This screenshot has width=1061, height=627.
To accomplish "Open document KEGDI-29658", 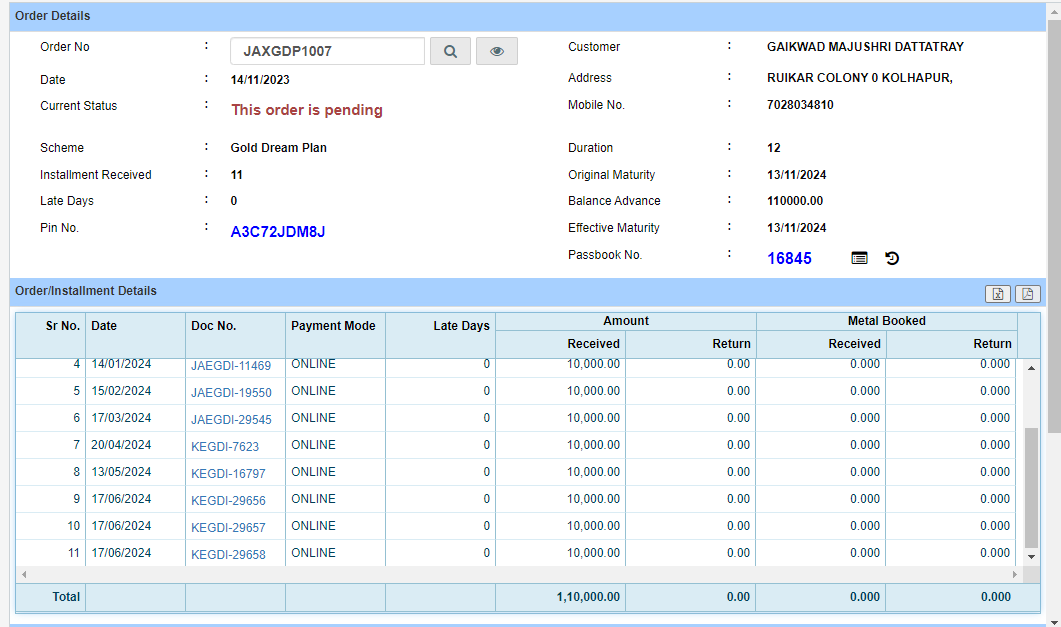I will 228,555.
